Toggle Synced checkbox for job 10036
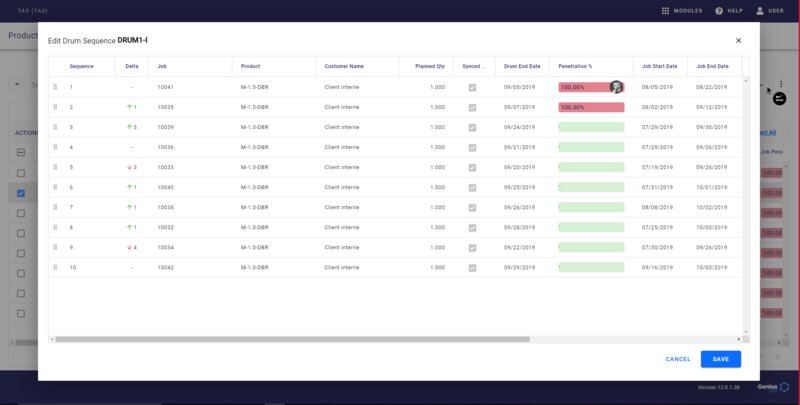 pyautogui.click(x=473, y=147)
